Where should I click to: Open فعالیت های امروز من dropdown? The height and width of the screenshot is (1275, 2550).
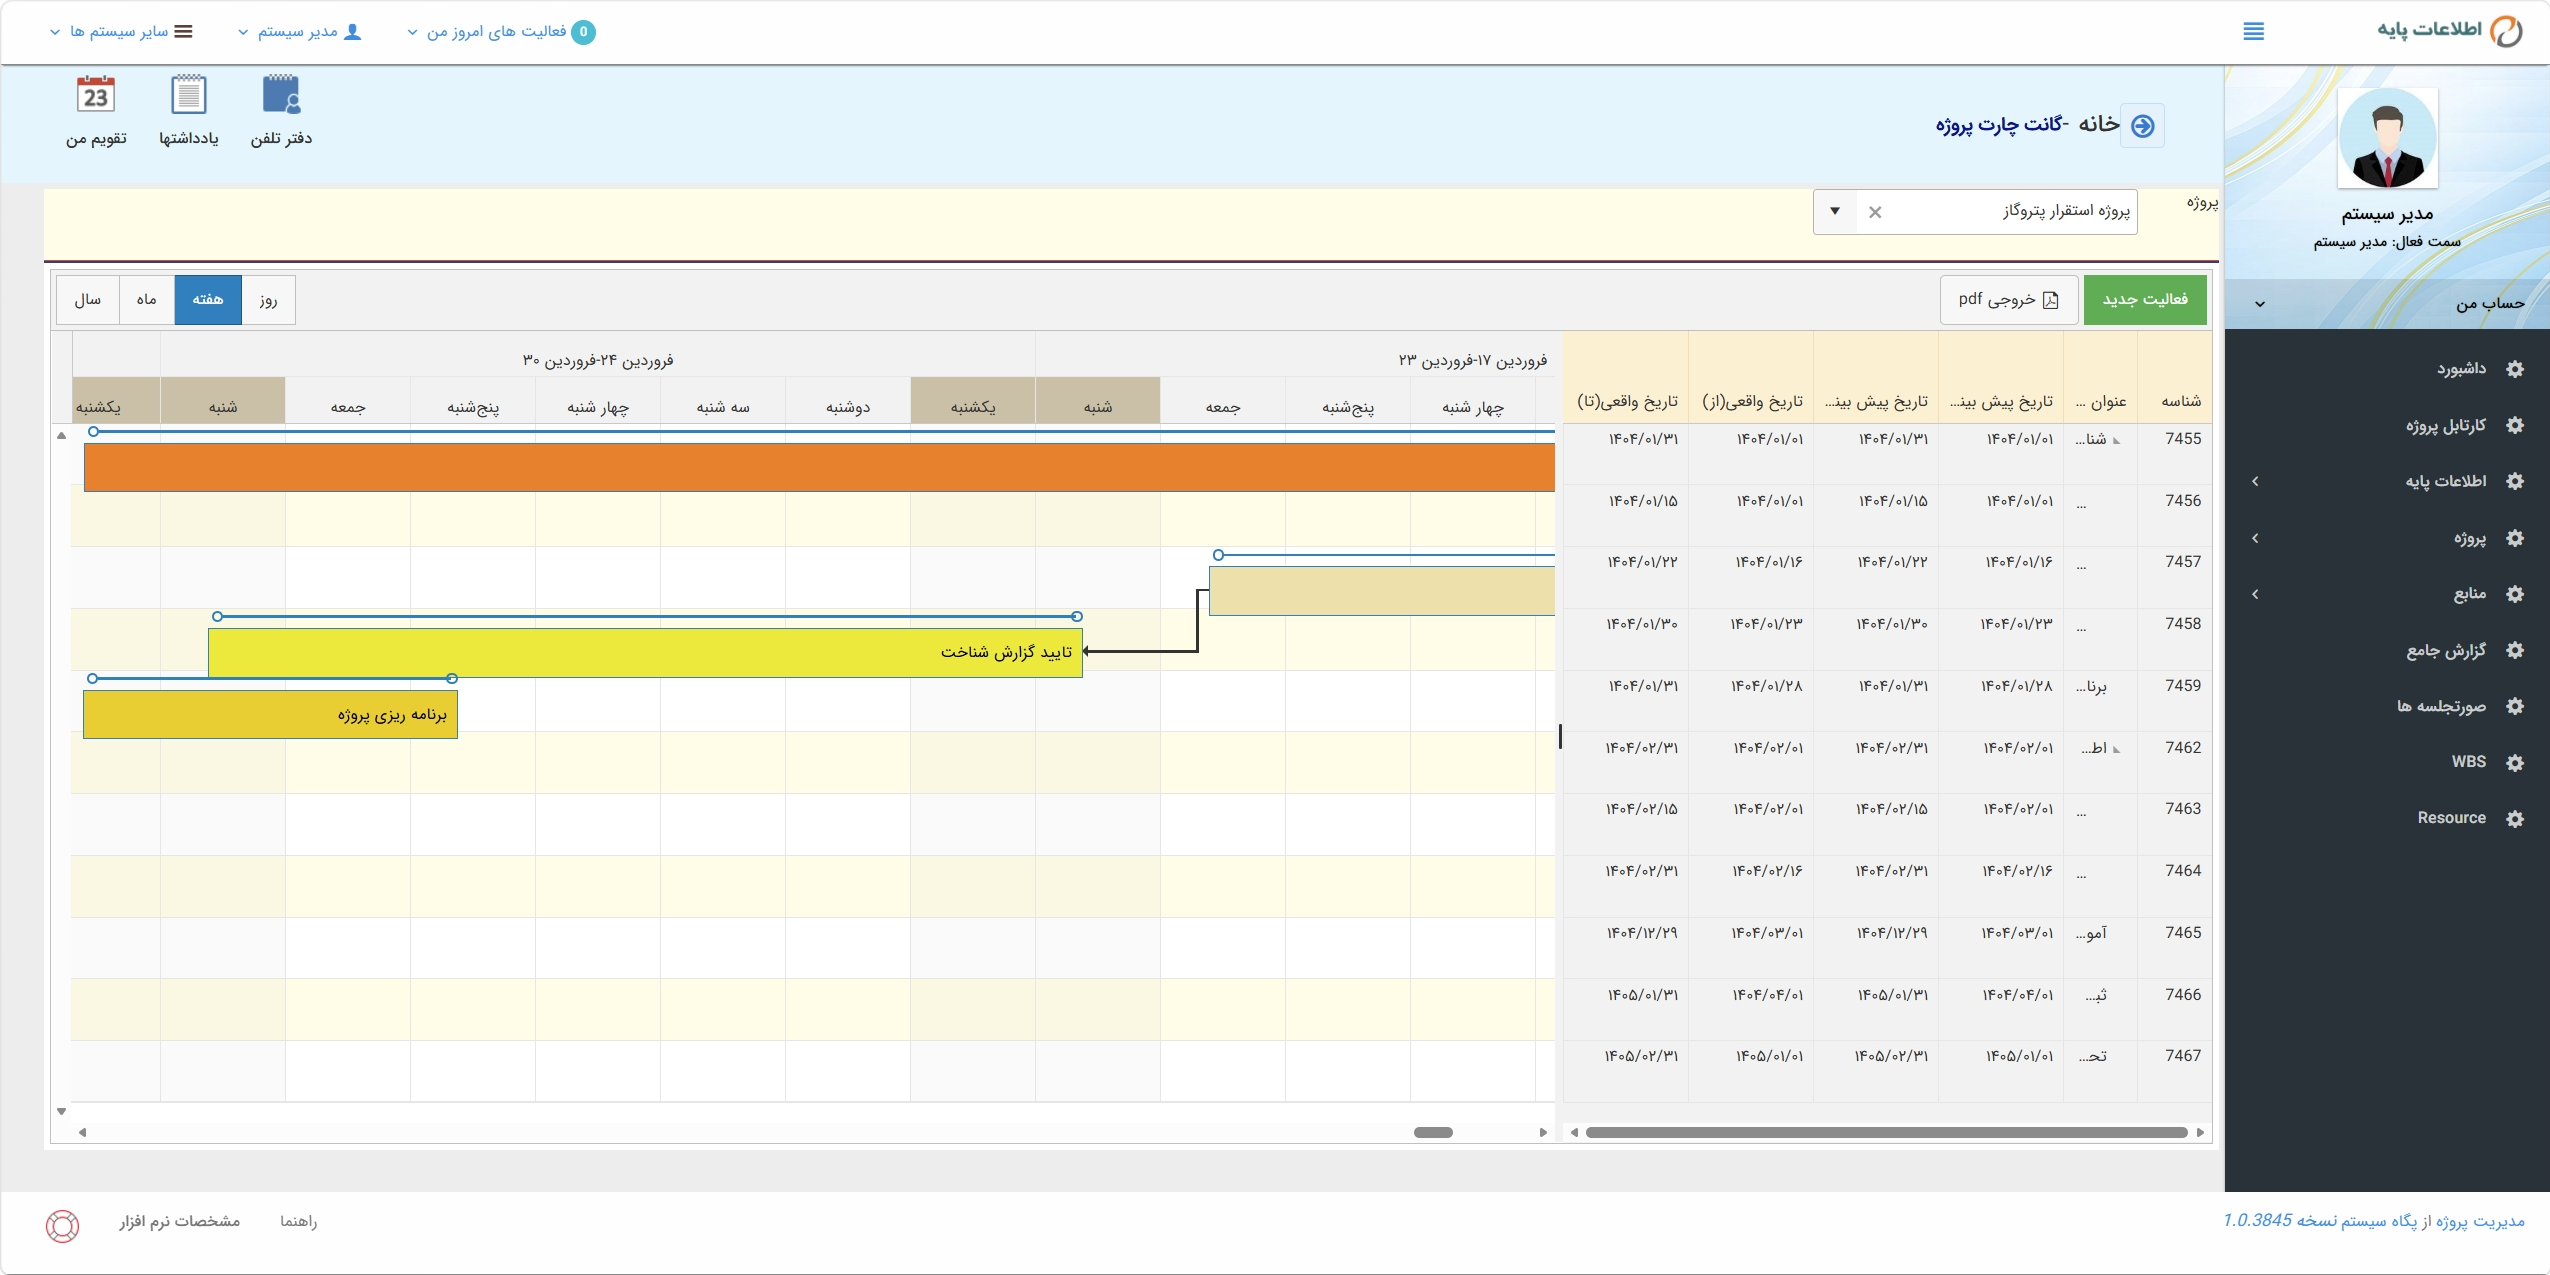[x=501, y=32]
